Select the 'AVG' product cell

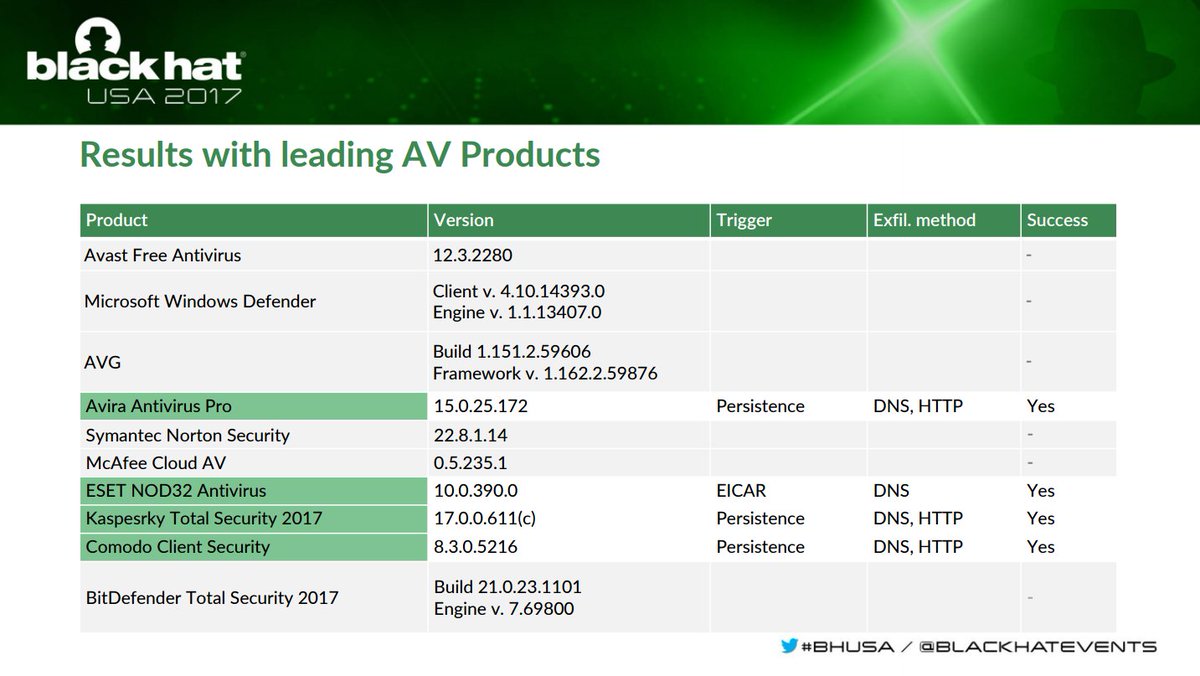254,362
